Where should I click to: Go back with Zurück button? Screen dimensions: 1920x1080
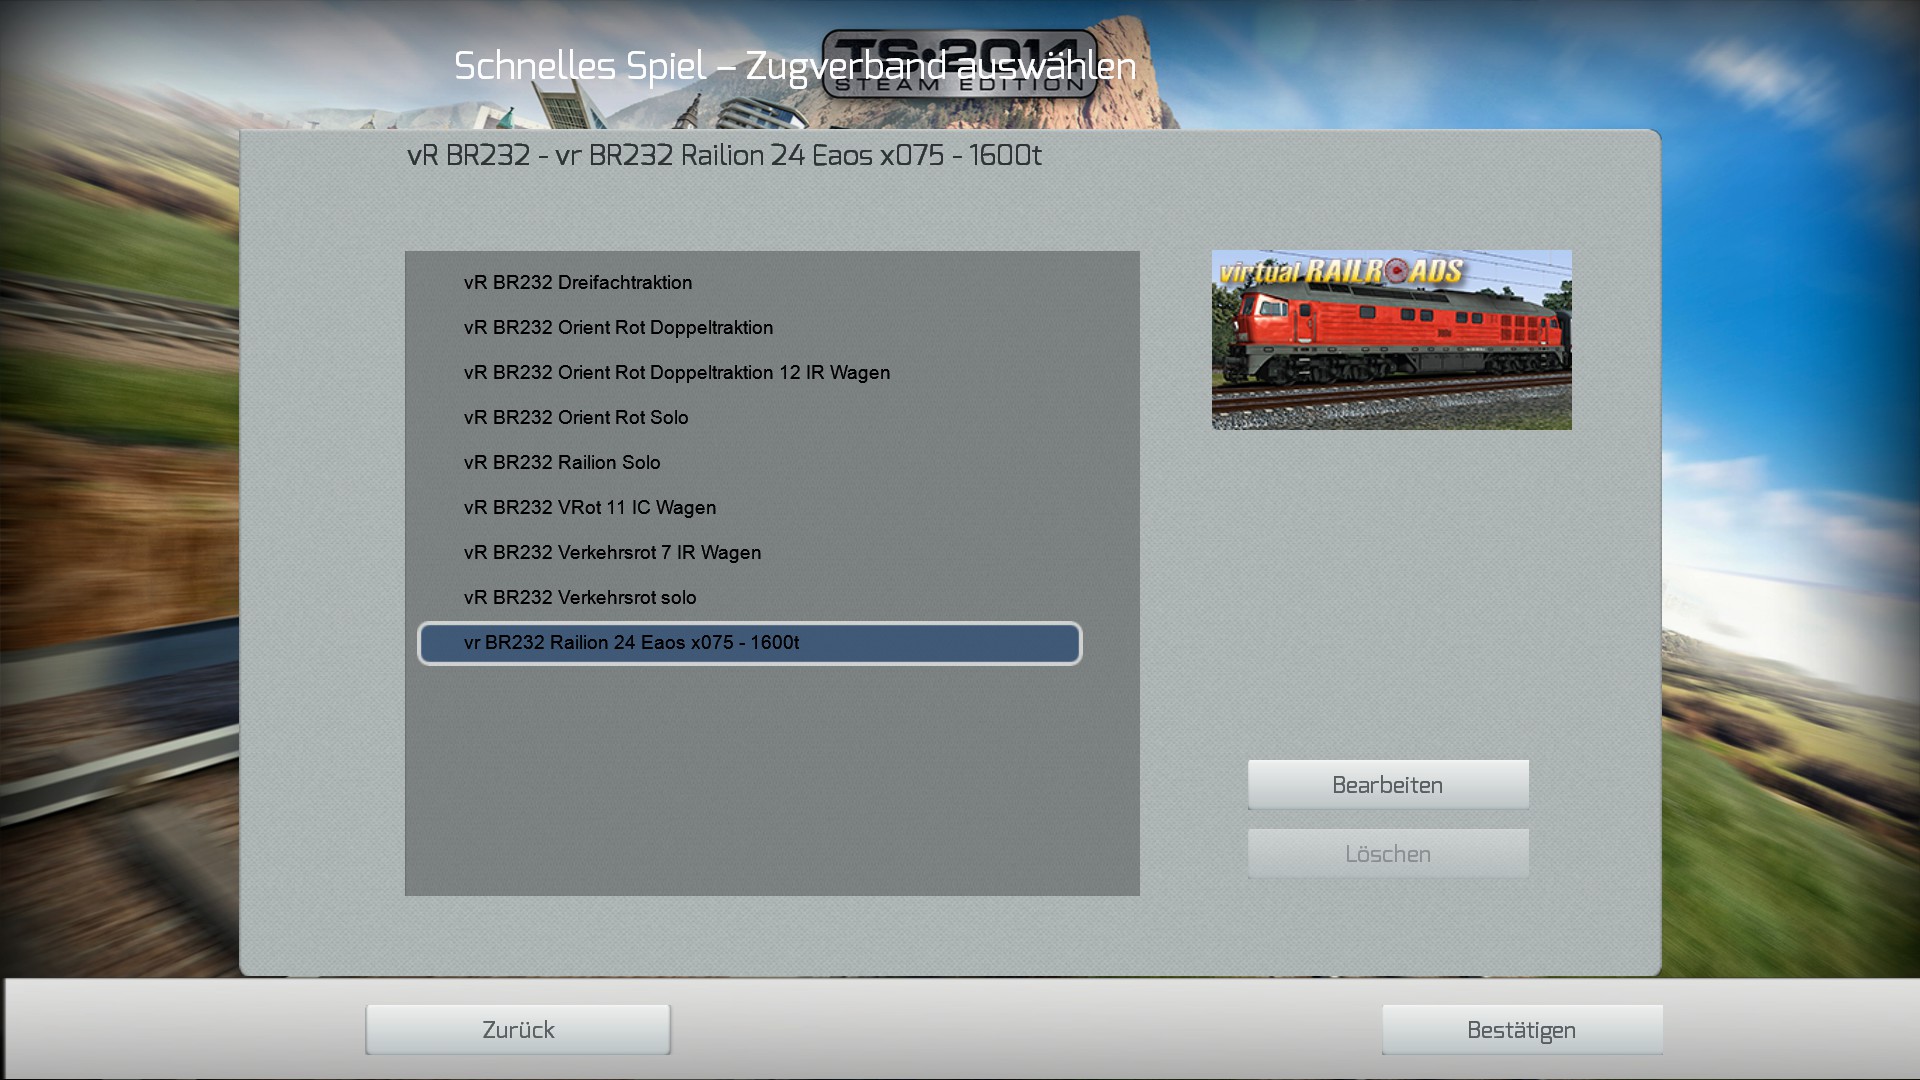[x=518, y=1030]
